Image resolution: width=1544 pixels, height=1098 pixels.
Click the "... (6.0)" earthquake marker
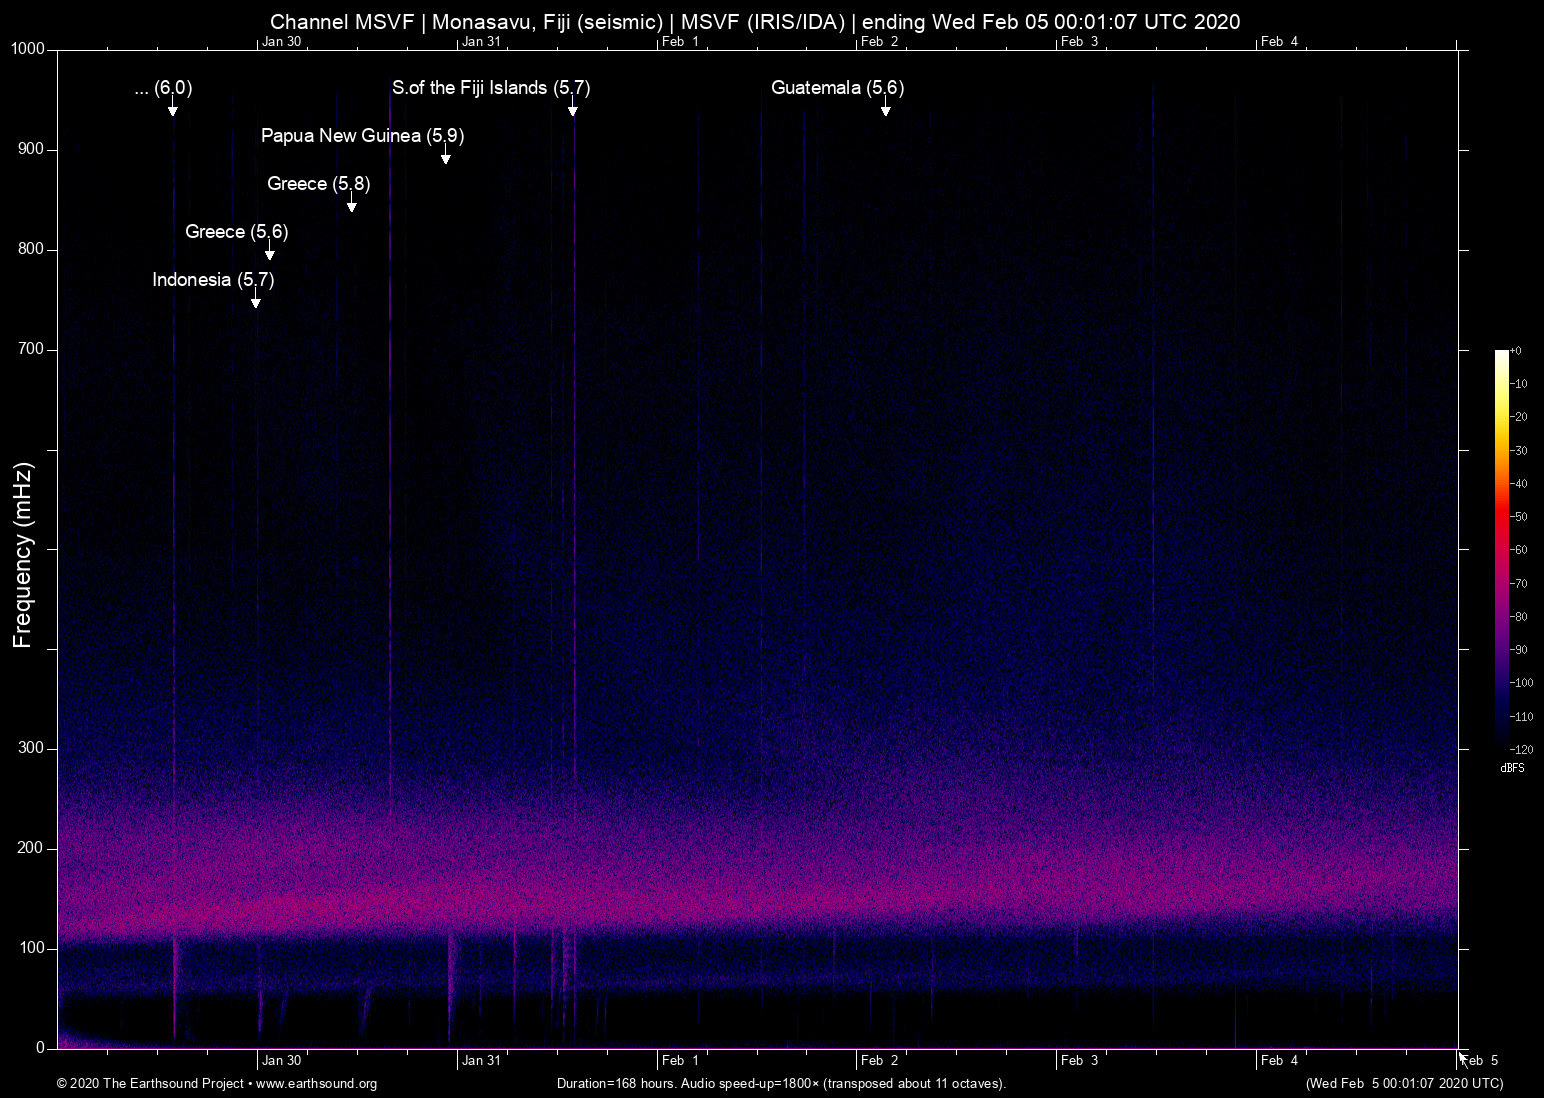point(174,110)
